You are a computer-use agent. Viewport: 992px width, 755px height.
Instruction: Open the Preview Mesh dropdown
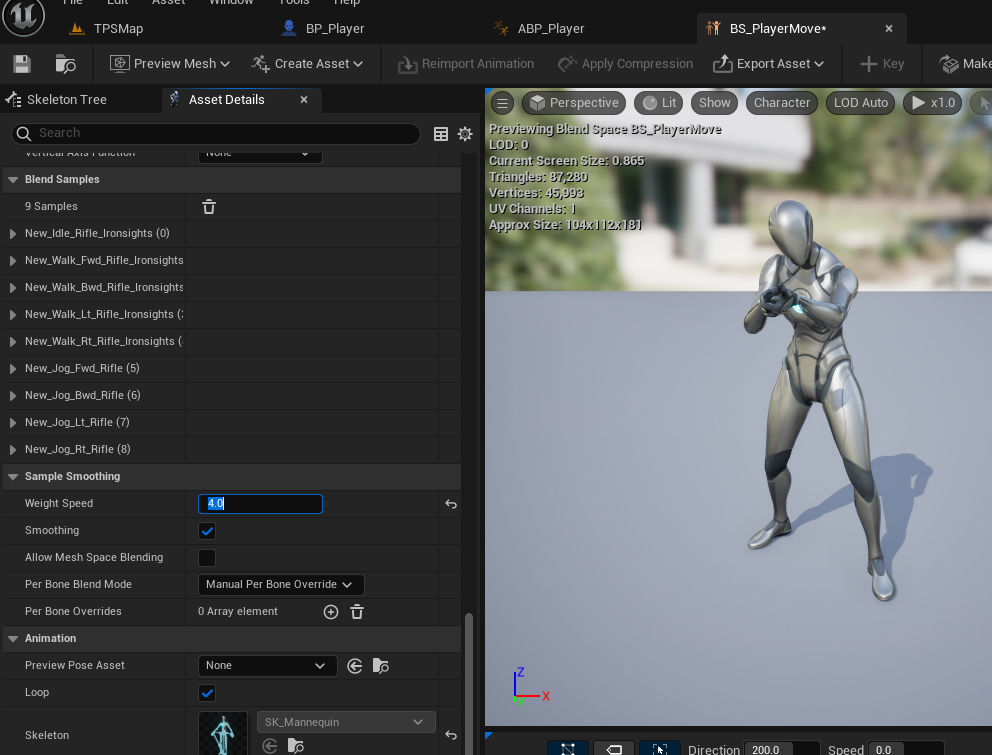(x=170, y=64)
